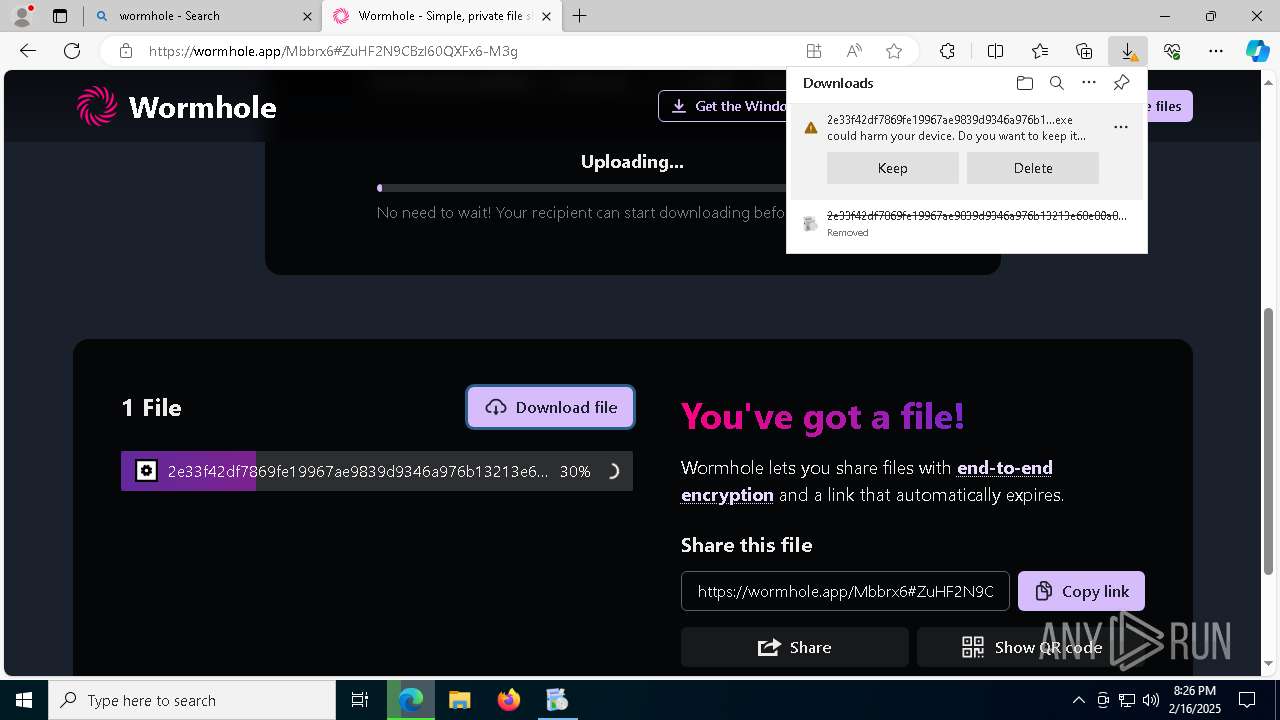Click the Copy link button
The height and width of the screenshot is (720, 1280).
[1081, 591]
